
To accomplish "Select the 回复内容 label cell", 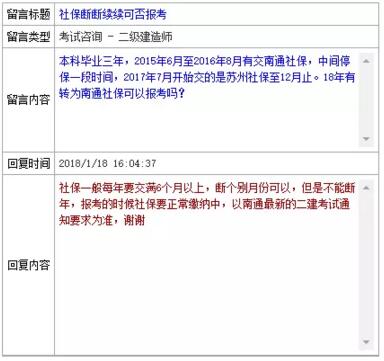I will (29, 265).
